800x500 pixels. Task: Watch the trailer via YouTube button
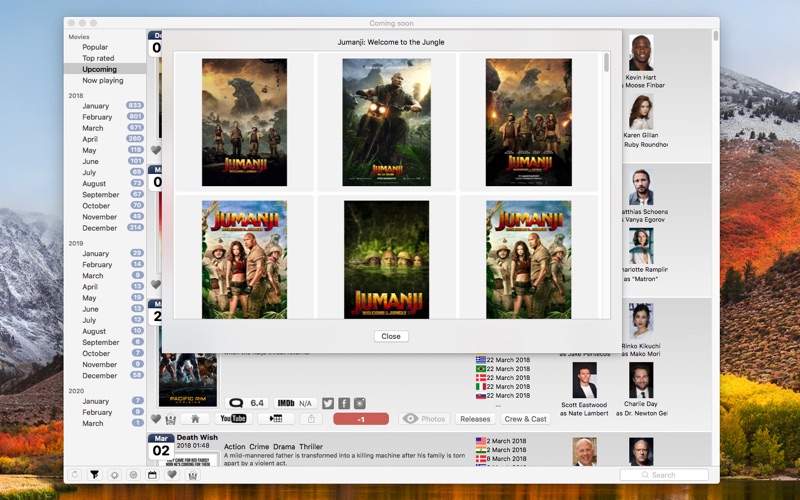[233, 419]
